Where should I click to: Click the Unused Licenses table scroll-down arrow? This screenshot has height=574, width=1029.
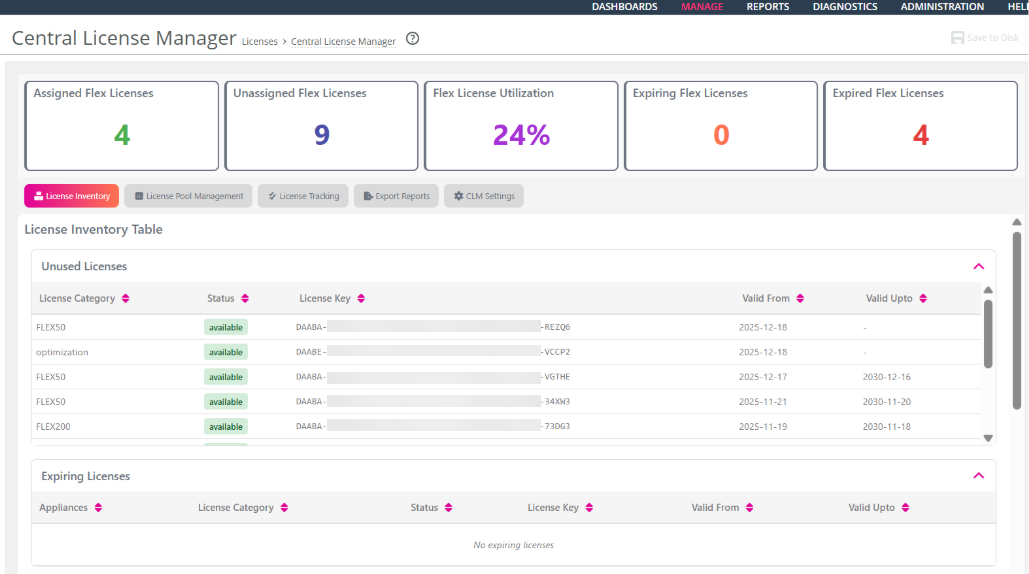point(988,438)
